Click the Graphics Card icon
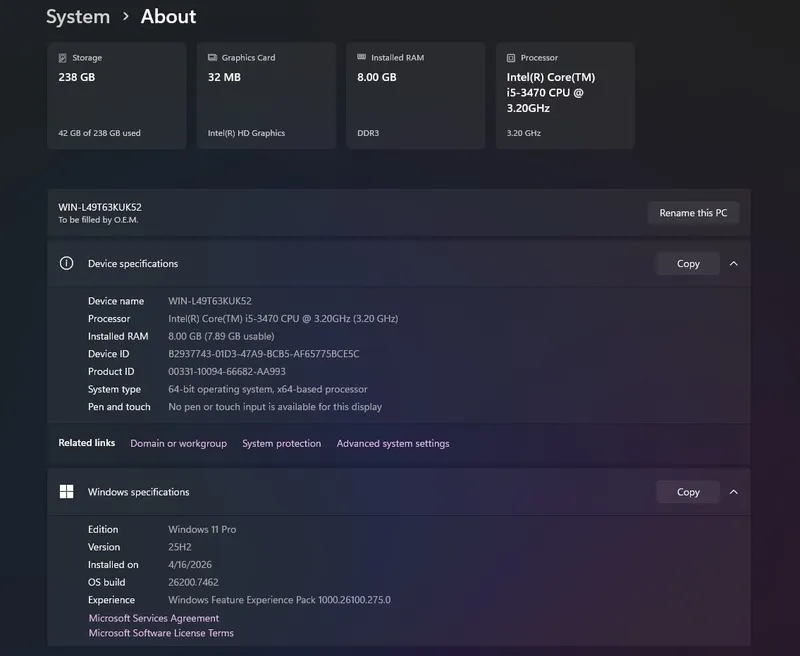The image size is (800, 656). click(x=212, y=58)
